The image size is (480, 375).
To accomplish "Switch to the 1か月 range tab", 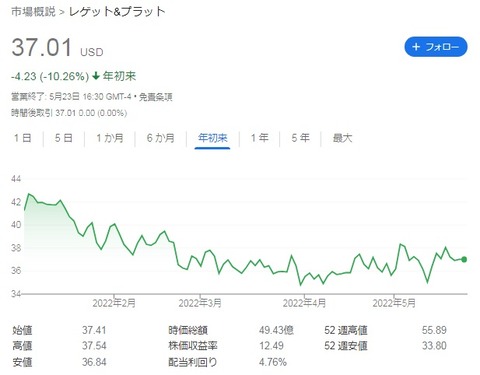I will [x=110, y=138].
